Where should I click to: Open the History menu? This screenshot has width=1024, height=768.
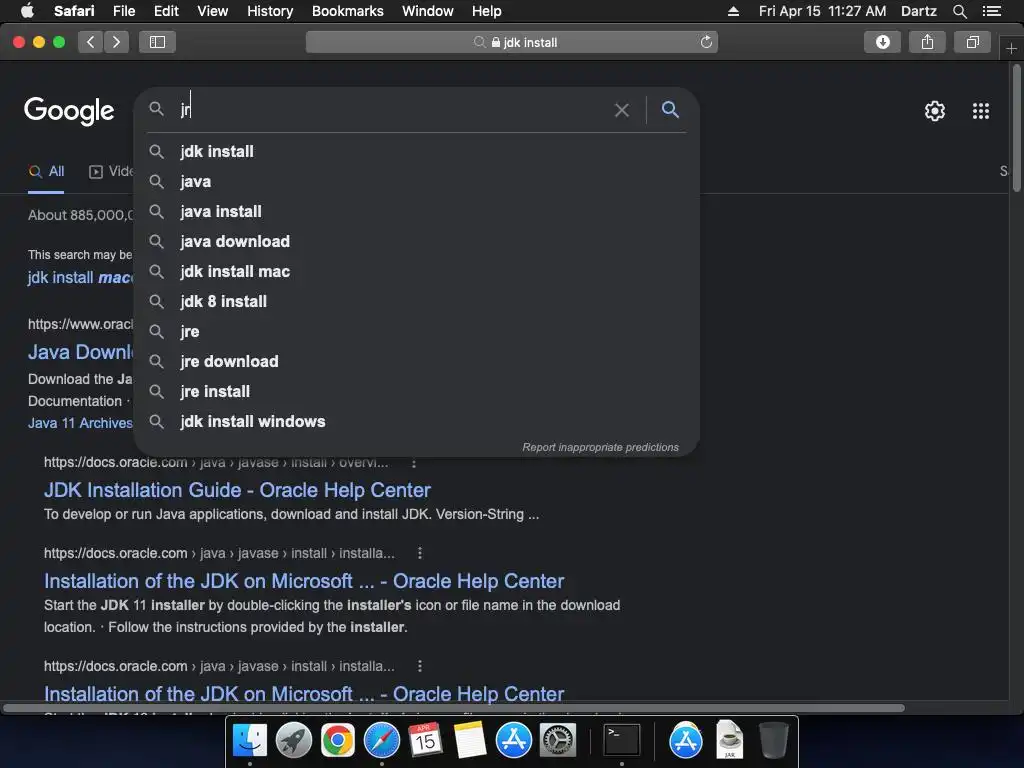click(x=270, y=11)
